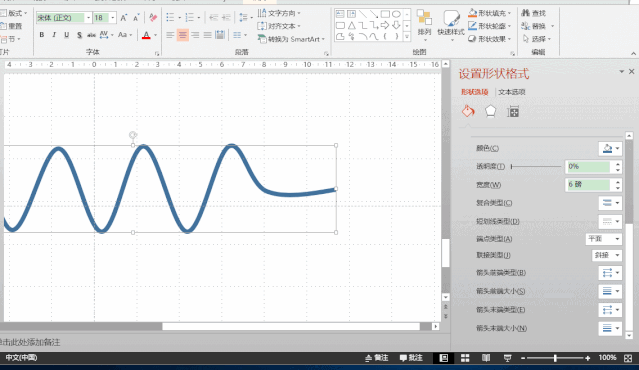The height and width of the screenshot is (370, 639).
Task: Switch to Shape Options (形状选项) tab
Action: (x=474, y=92)
